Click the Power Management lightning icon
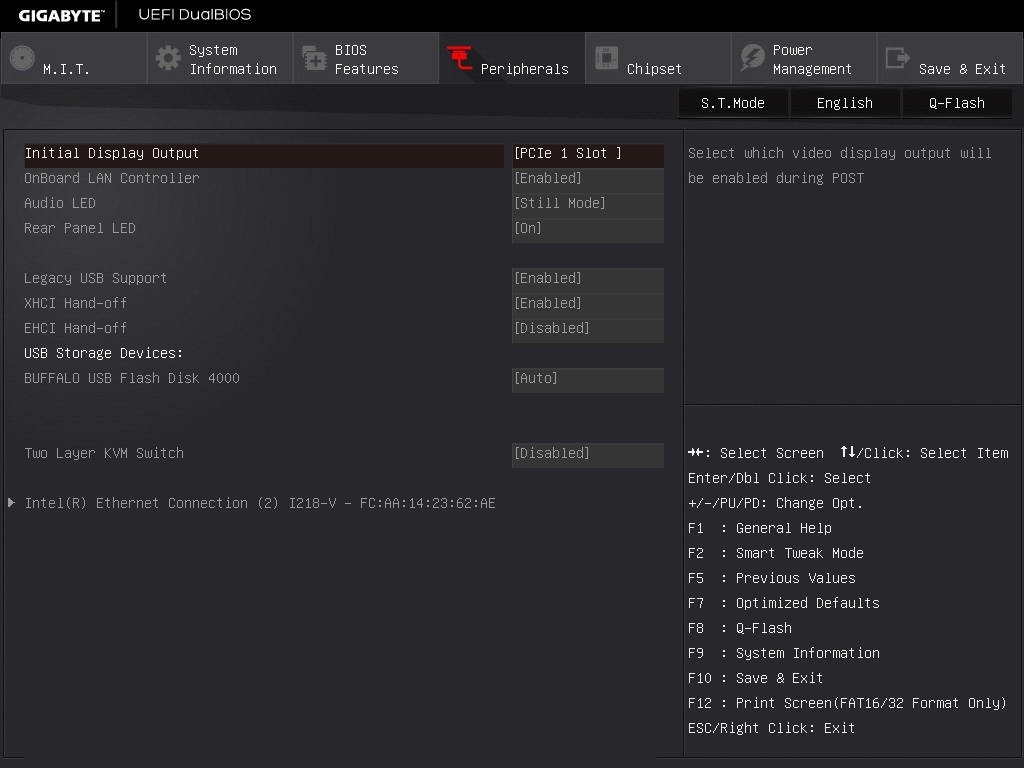 752,58
